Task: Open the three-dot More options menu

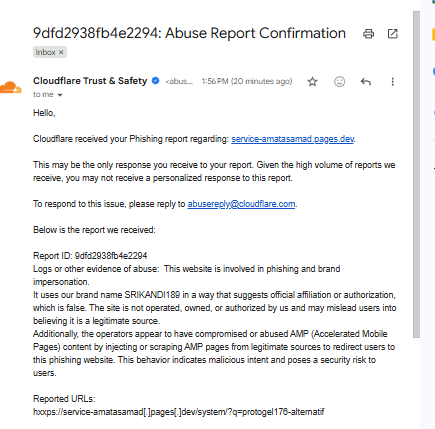Action: click(x=393, y=82)
